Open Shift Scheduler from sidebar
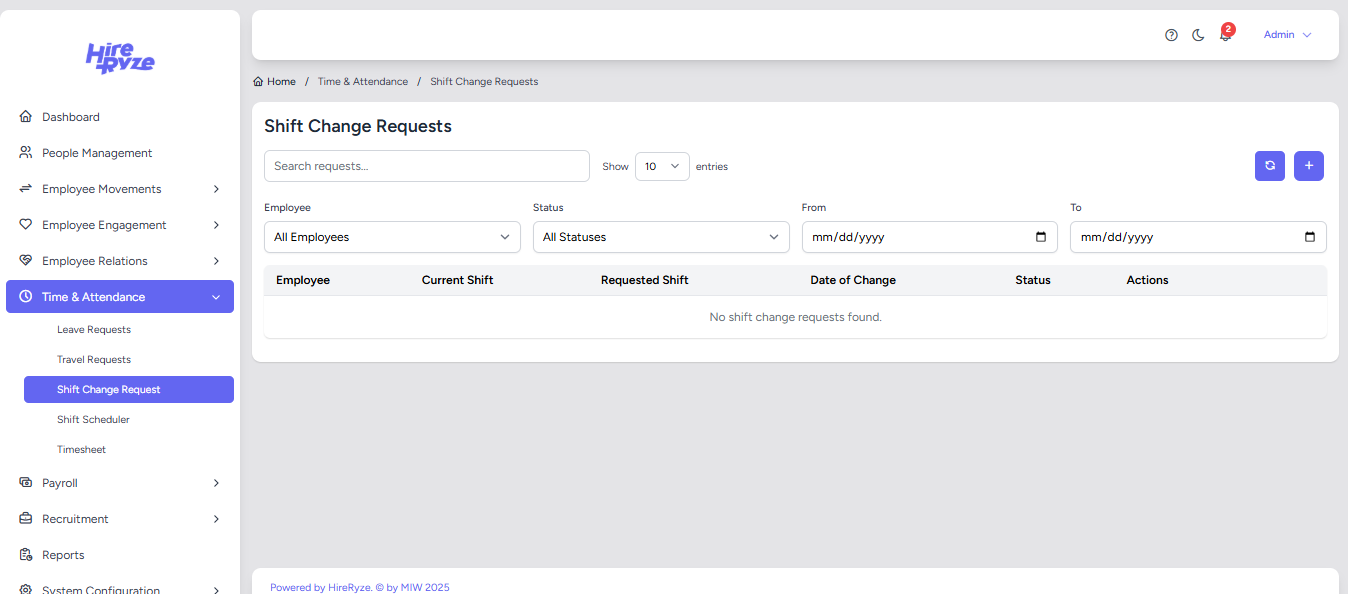This screenshot has height=594, width=1348. pyautogui.click(x=93, y=420)
